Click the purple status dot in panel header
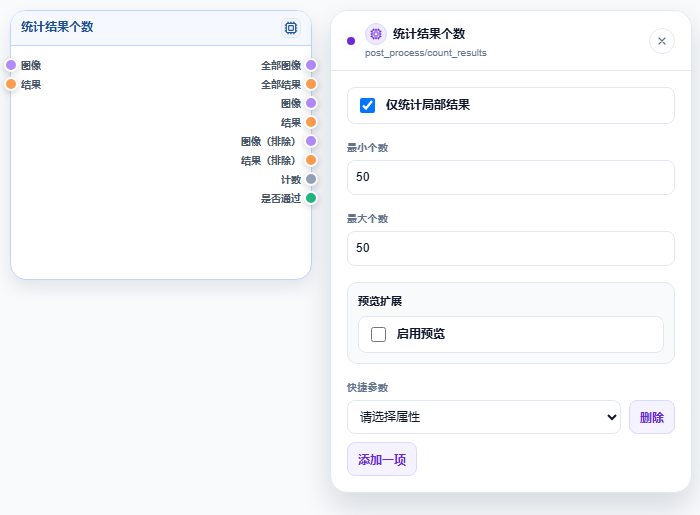The width and height of the screenshot is (700, 515). pos(351,41)
